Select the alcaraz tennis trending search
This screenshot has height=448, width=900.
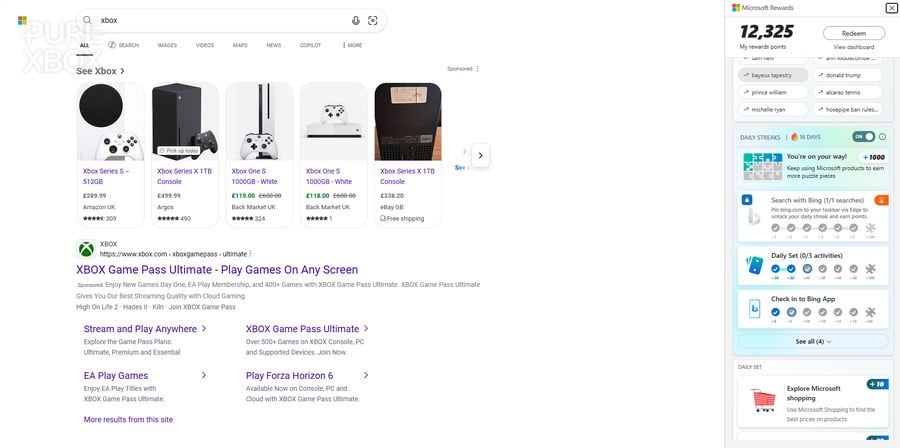tap(847, 92)
